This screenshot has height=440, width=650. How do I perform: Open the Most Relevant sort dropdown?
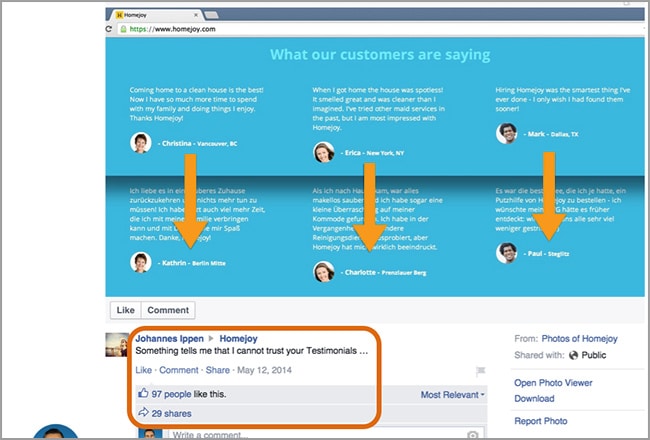click(x=452, y=395)
